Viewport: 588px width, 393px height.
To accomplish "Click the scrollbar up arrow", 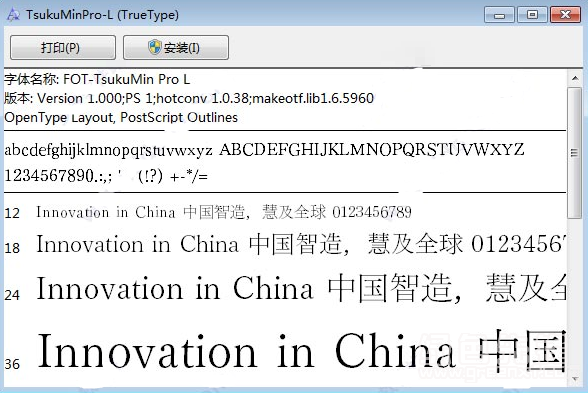I will (575, 78).
